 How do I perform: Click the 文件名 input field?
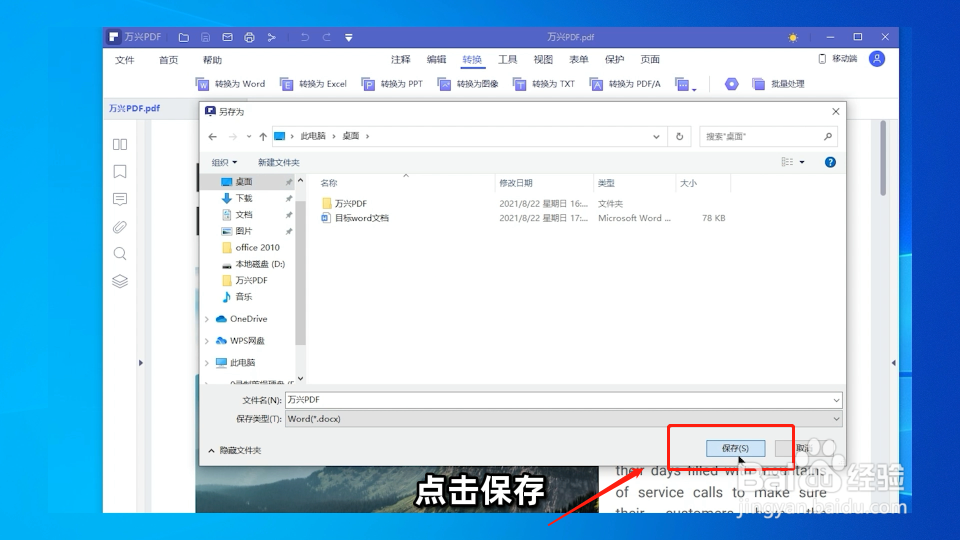click(563, 400)
